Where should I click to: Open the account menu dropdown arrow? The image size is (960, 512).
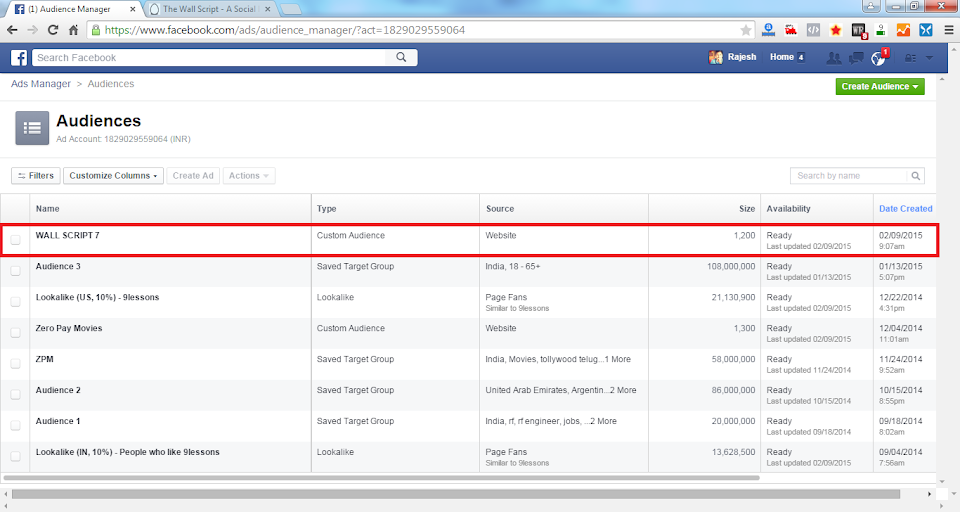[x=929, y=58]
